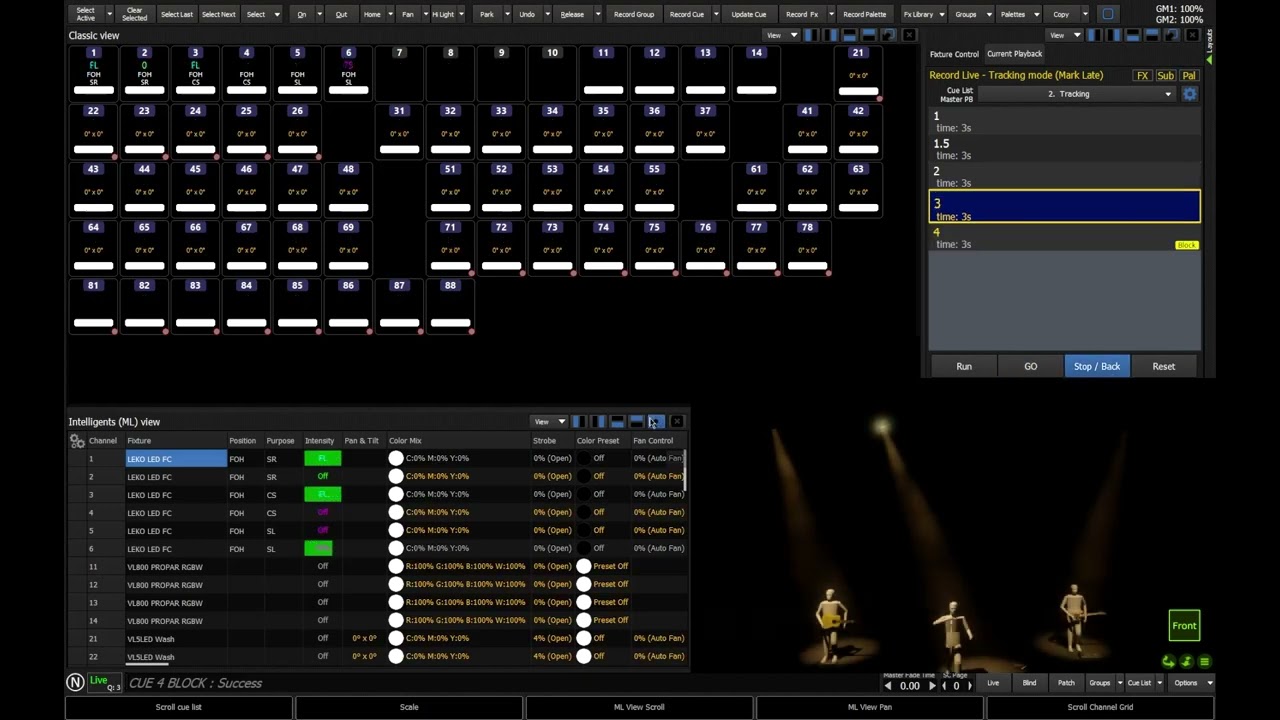This screenshot has width=1280, height=720.
Task: Click the GO button
Action: [x=1030, y=366]
